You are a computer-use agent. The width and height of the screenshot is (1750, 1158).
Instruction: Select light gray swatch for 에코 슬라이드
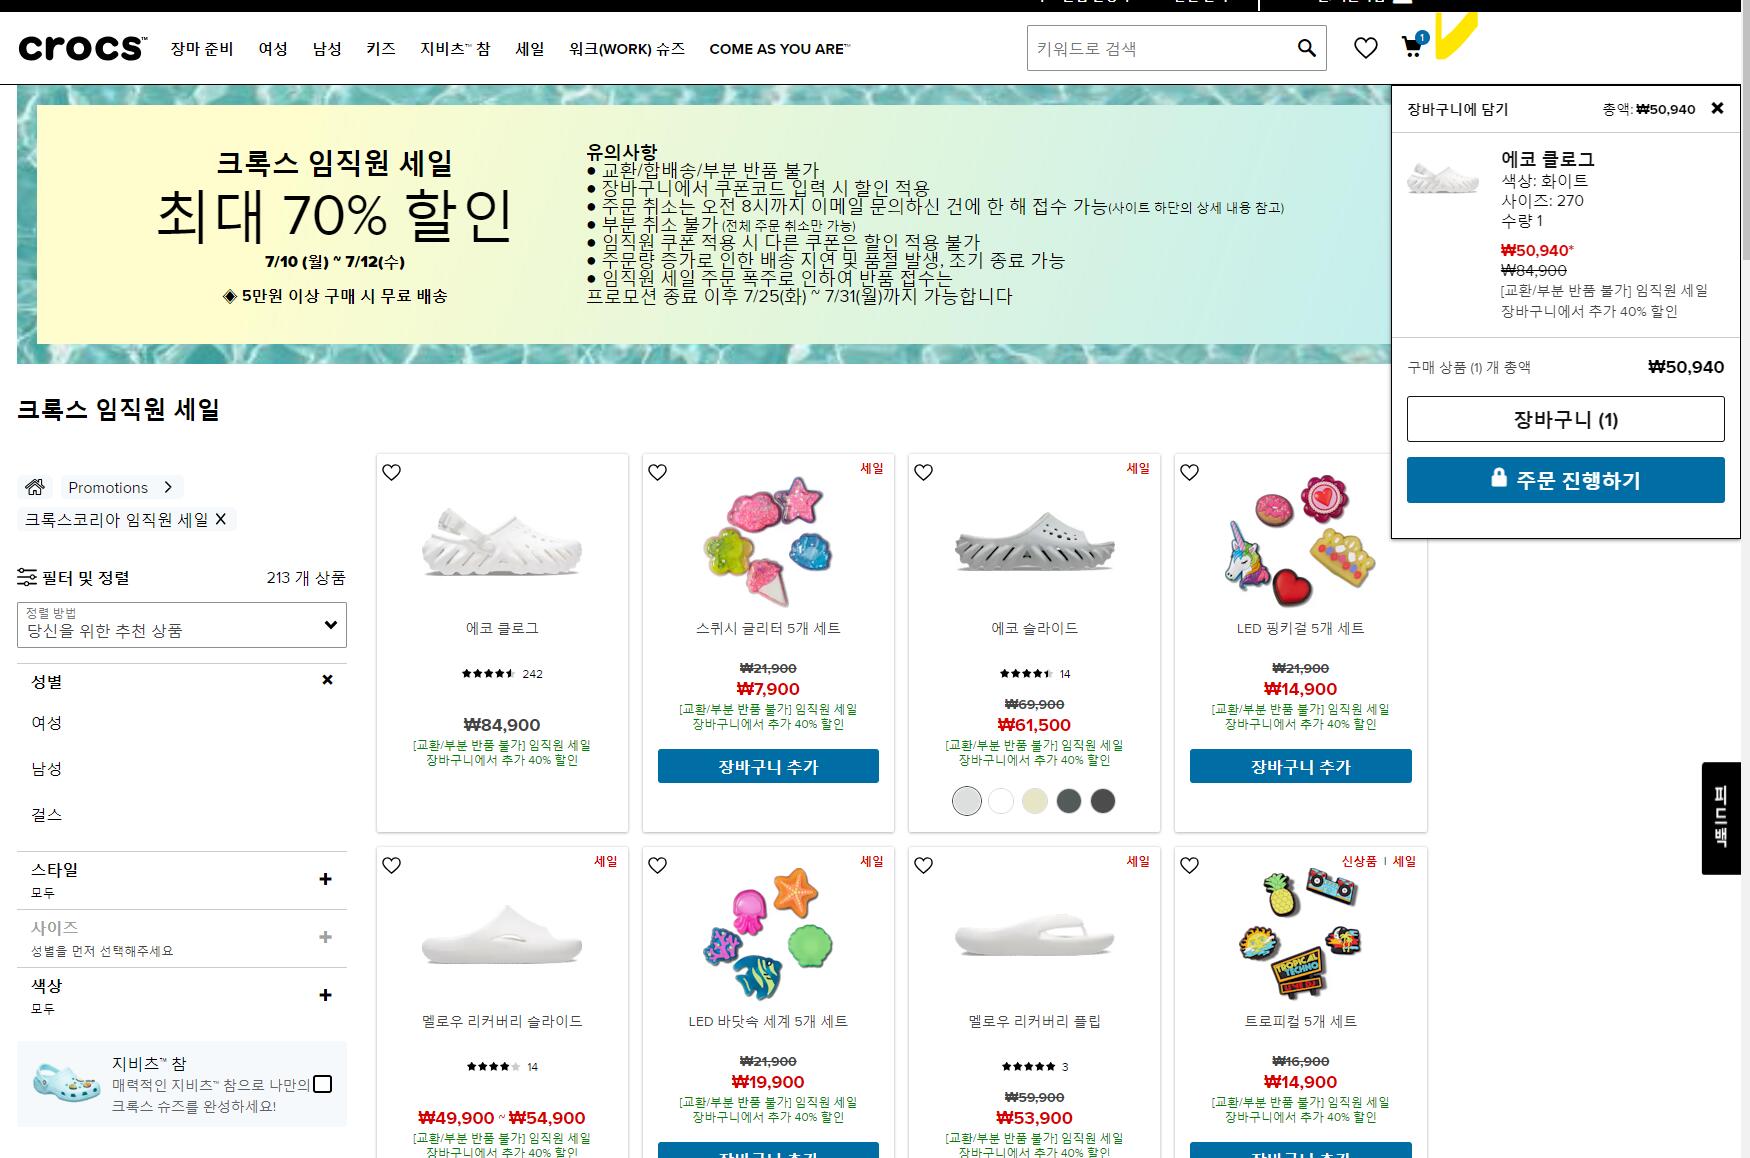click(x=967, y=801)
